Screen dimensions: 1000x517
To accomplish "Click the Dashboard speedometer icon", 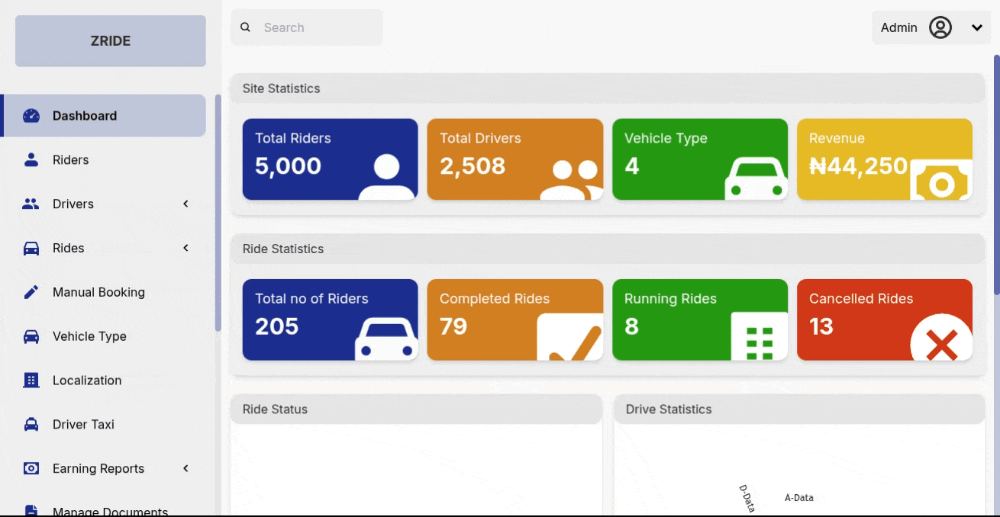I will (x=31, y=116).
